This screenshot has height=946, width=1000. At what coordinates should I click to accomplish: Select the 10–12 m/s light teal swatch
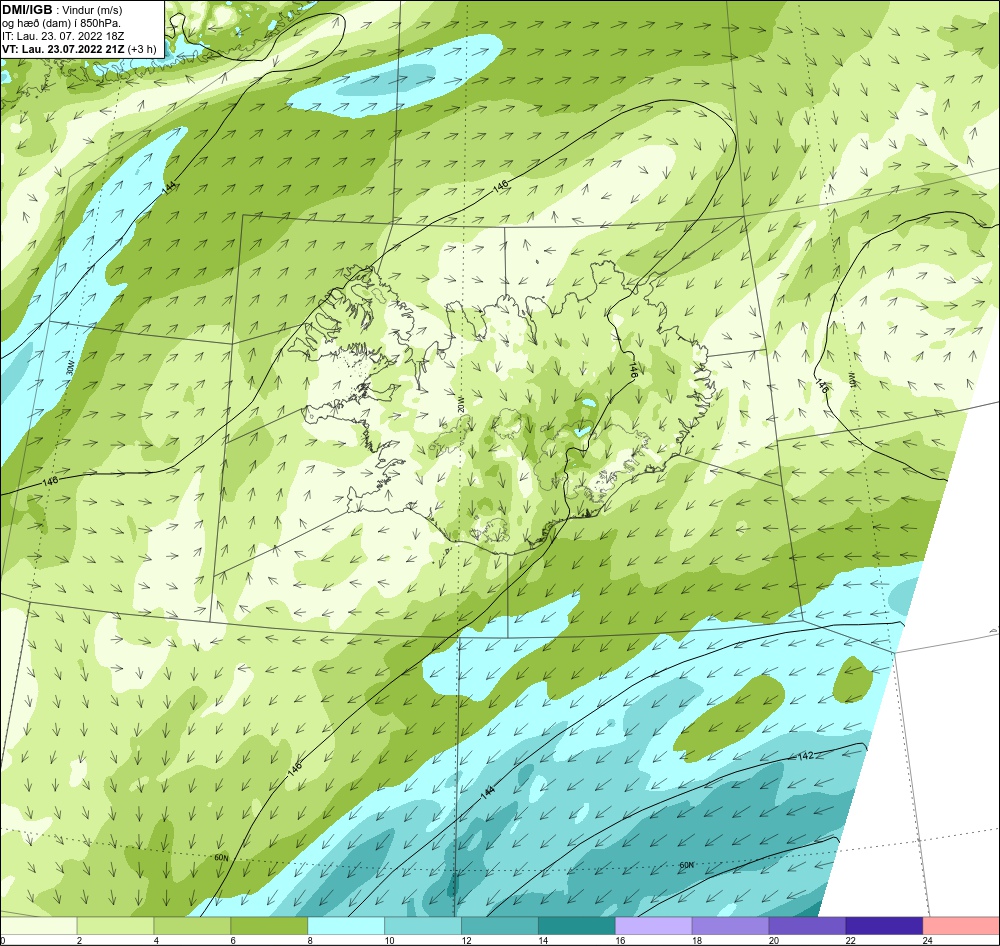click(x=423, y=926)
